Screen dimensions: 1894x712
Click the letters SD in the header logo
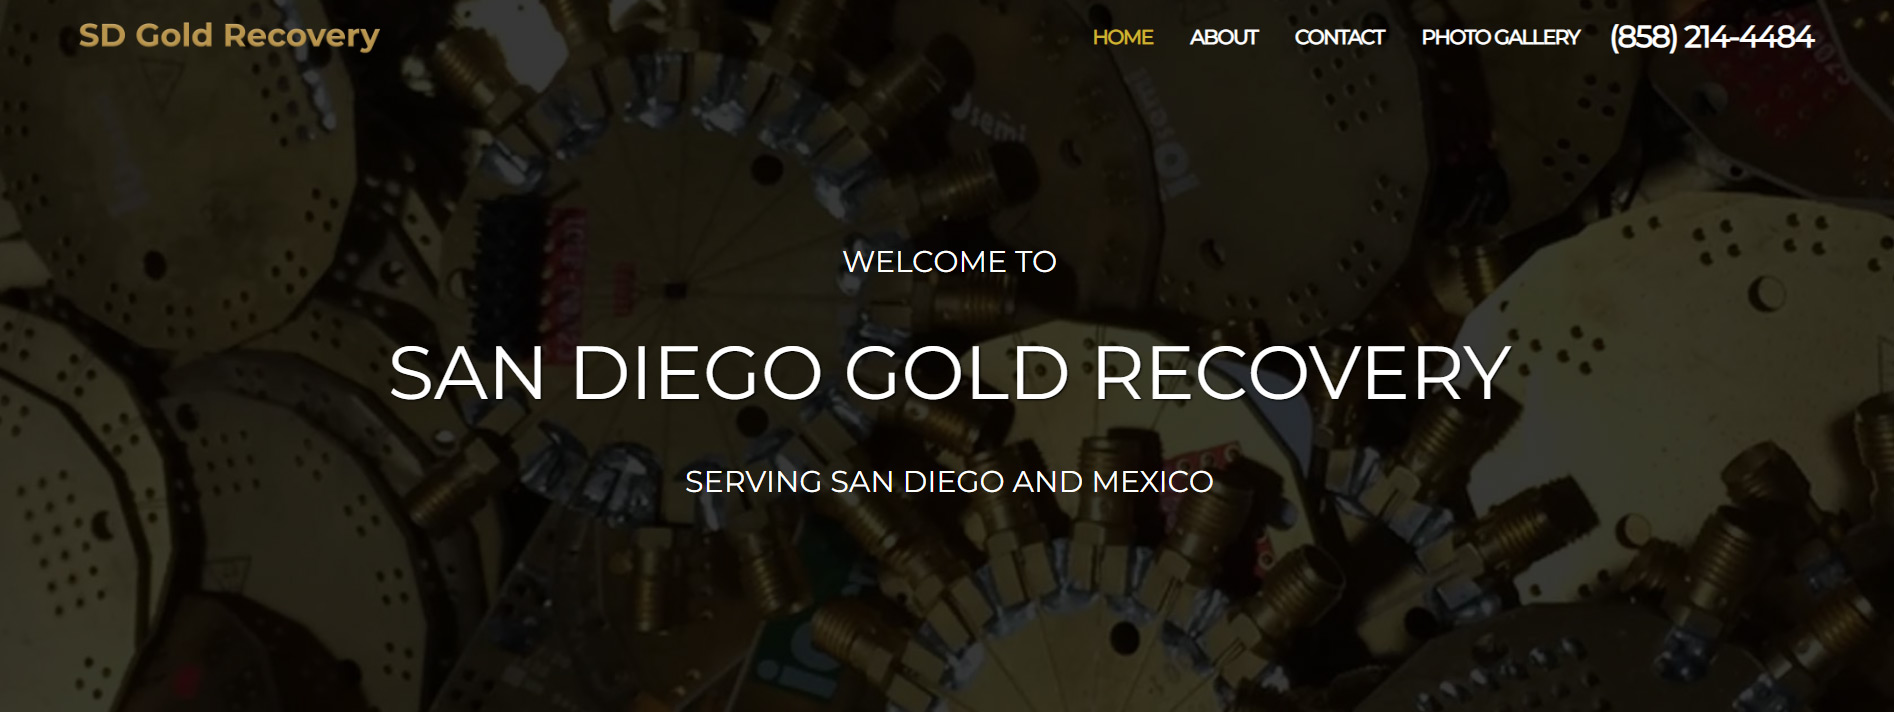coord(102,35)
